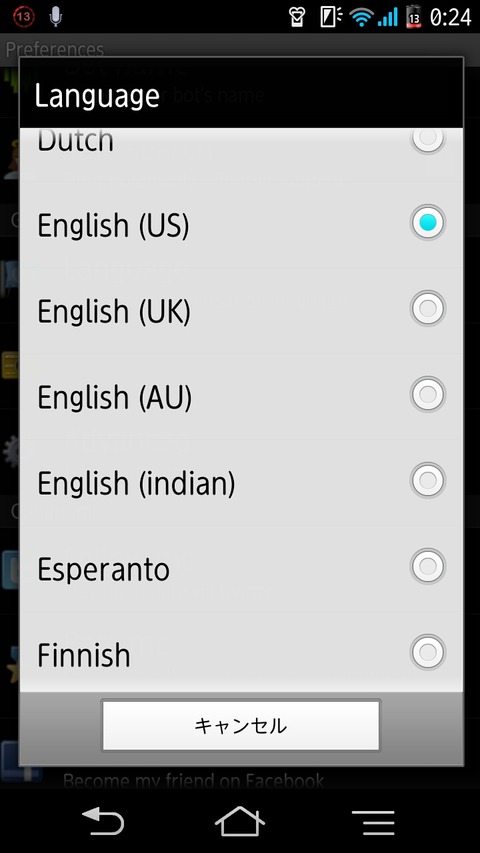Screen dimensions: 480x853
Task: Tap the signal strength bars icon
Action: 387,17
